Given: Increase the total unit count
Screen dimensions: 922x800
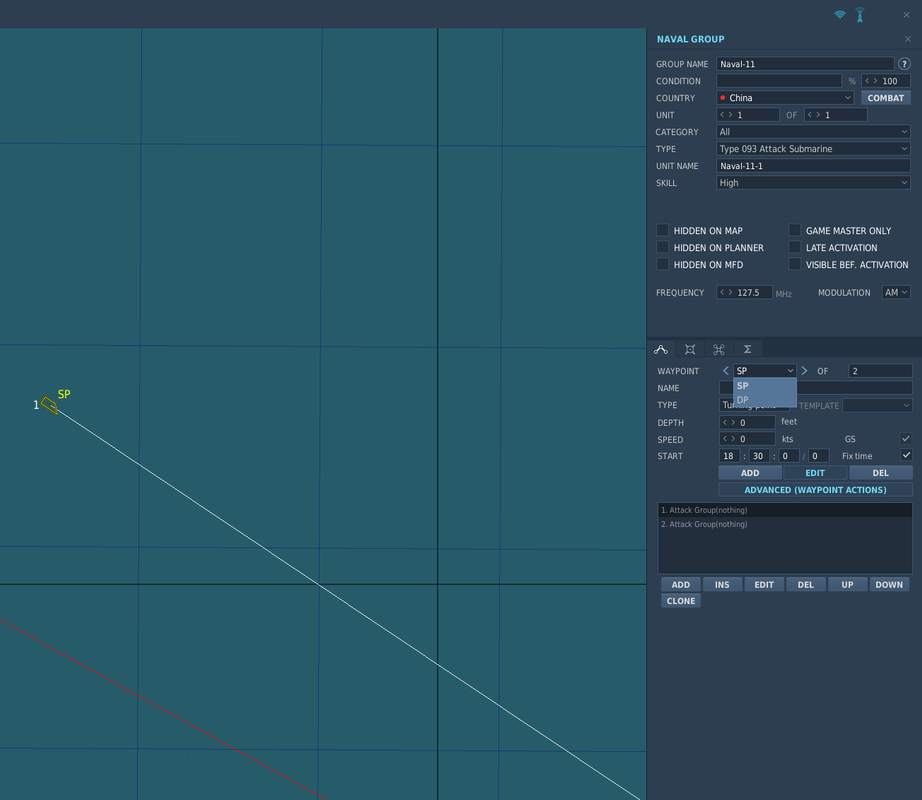Looking at the screenshot, I should pyautogui.click(x=819, y=115).
